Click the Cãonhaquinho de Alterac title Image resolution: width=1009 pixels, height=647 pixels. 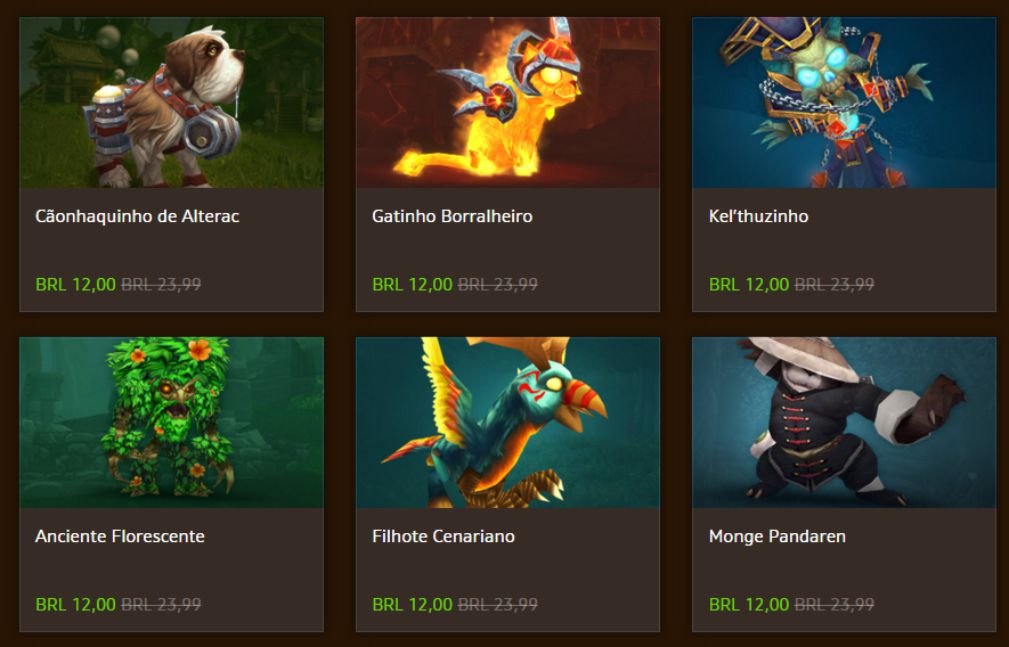pyautogui.click(x=137, y=216)
